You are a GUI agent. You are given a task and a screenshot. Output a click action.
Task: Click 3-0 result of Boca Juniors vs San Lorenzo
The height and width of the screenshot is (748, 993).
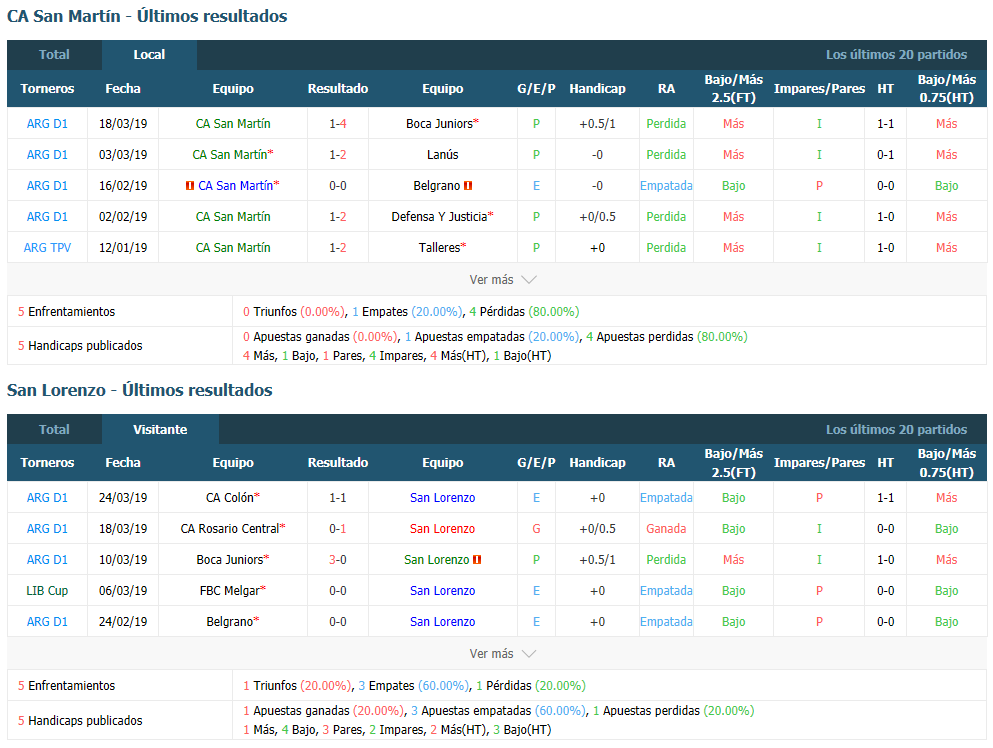pos(338,560)
